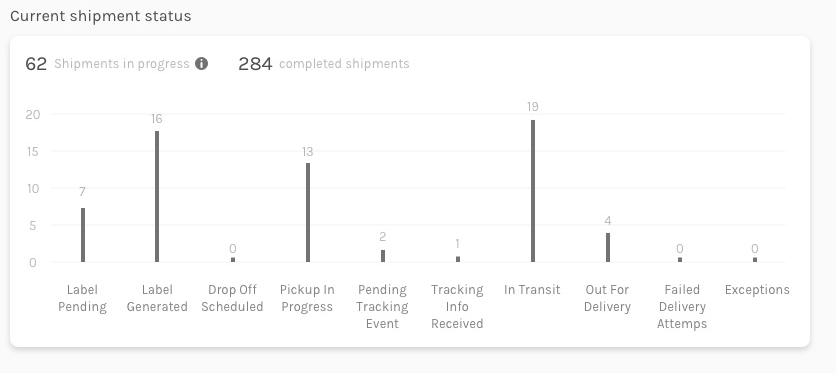836x373 pixels.
Task: Click the 284 completed shipments count
Action: pos(255,64)
